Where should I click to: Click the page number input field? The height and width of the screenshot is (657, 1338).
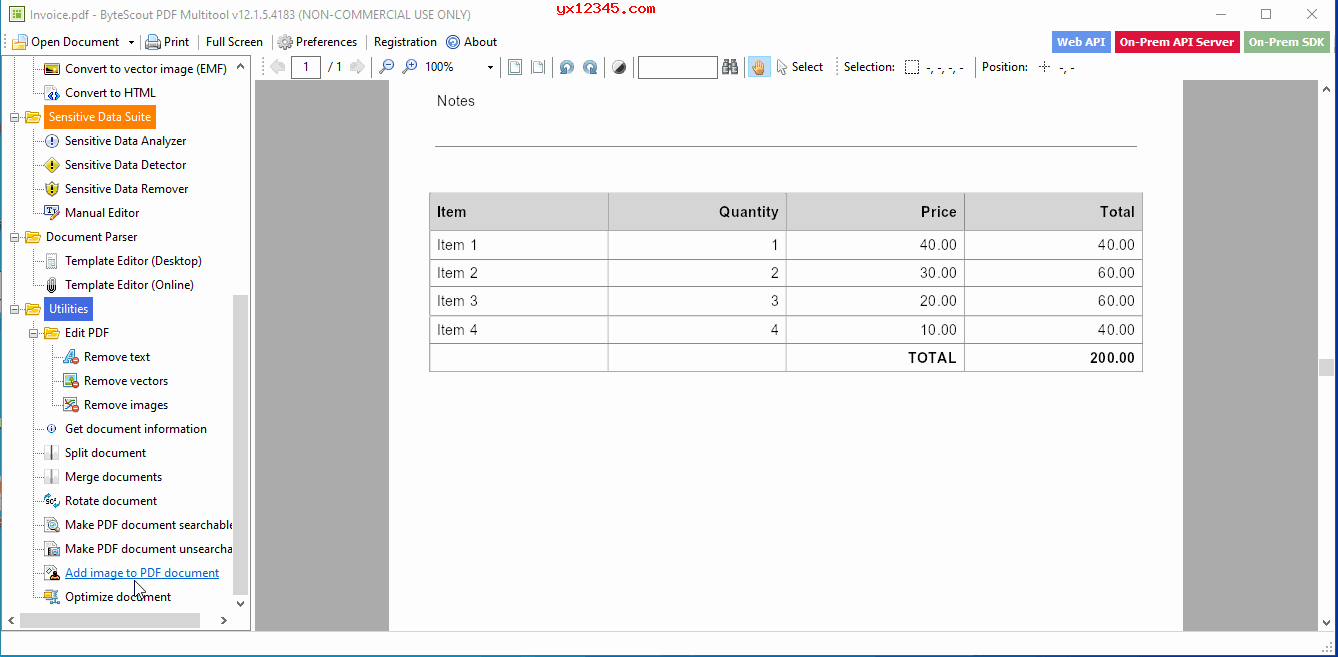tap(305, 67)
